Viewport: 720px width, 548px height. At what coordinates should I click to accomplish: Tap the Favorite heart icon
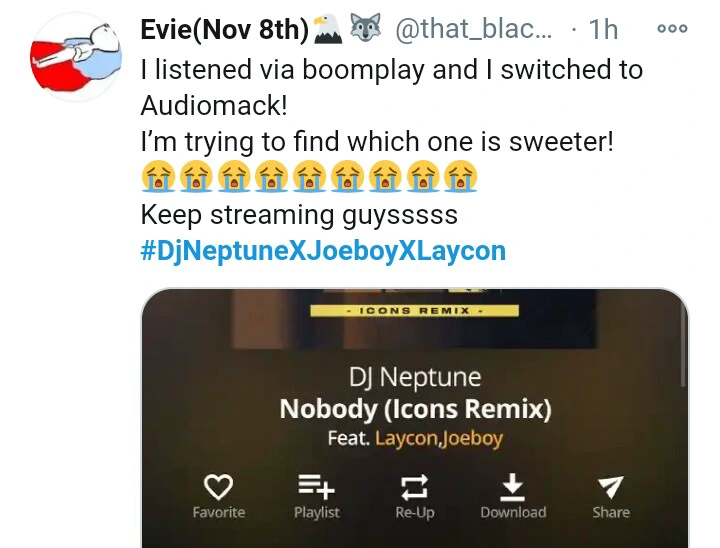click(218, 487)
